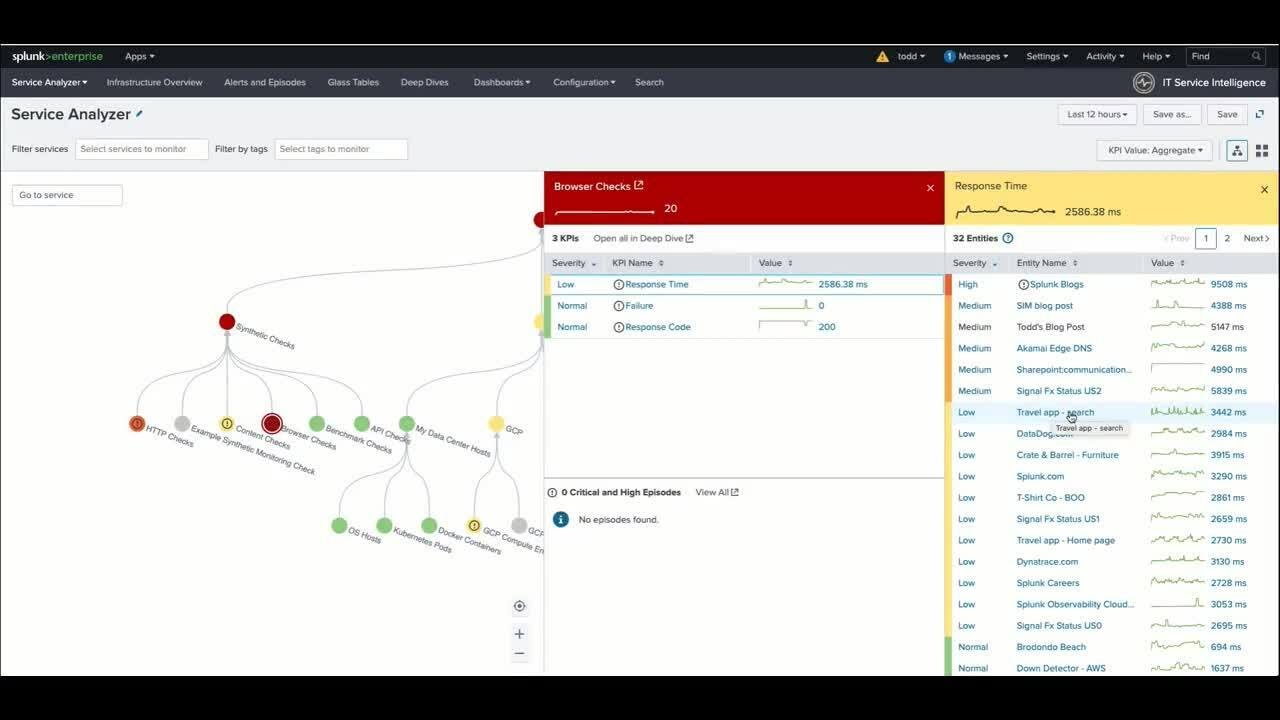Click the Save as... button

click(1172, 114)
